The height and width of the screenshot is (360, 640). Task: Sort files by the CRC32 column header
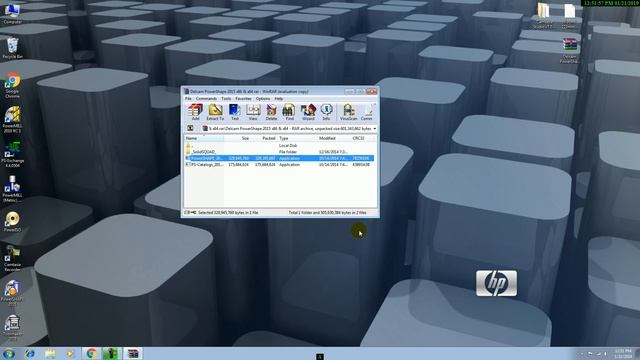click(363, 138)
